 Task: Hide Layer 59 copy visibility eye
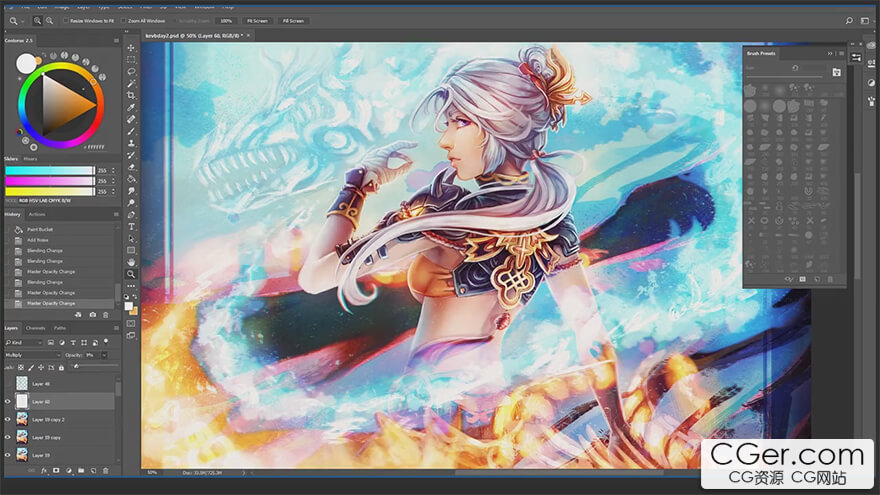[8, 437]
